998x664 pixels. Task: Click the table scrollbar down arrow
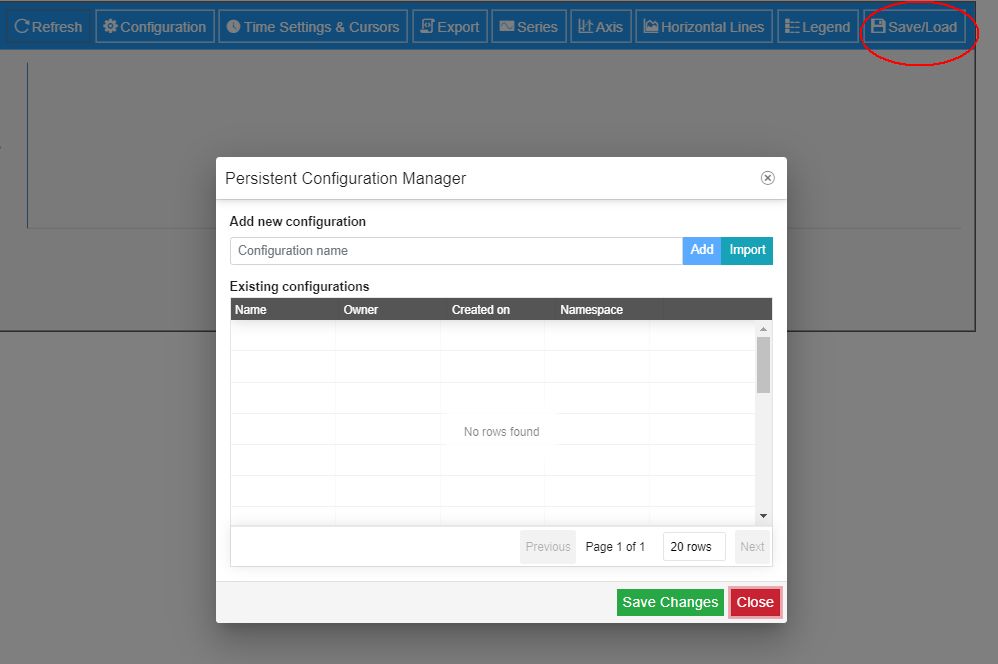pyautogui.click(x=763, y=515)
